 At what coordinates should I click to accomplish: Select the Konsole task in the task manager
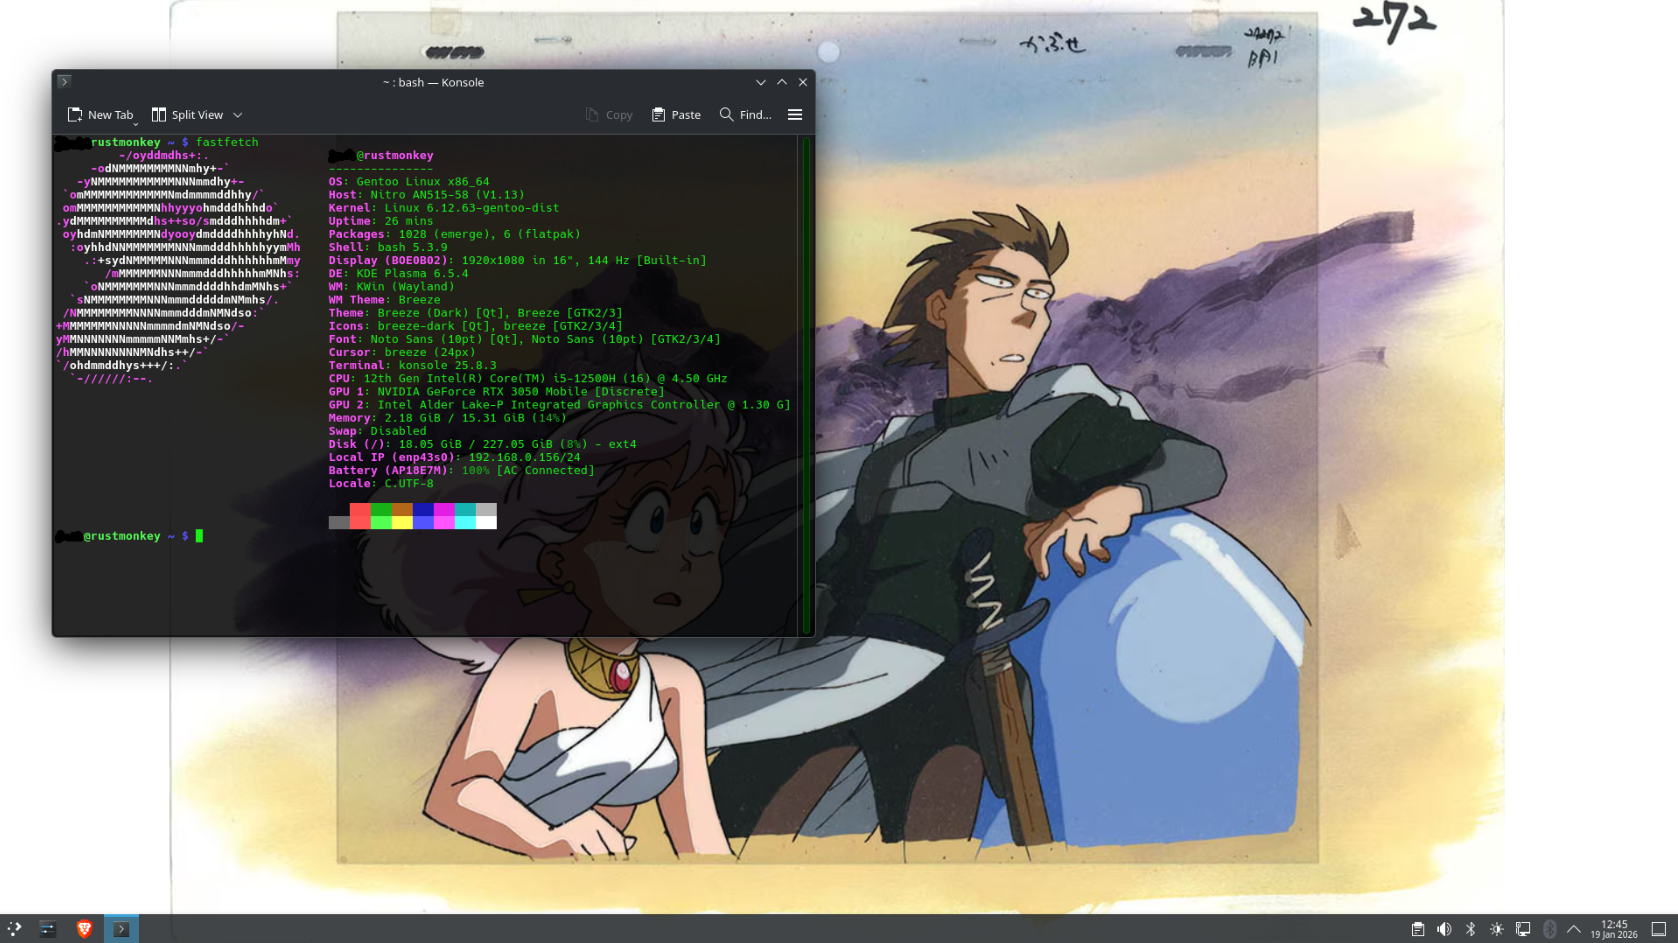pyautogui.click(x=121, y=929)
